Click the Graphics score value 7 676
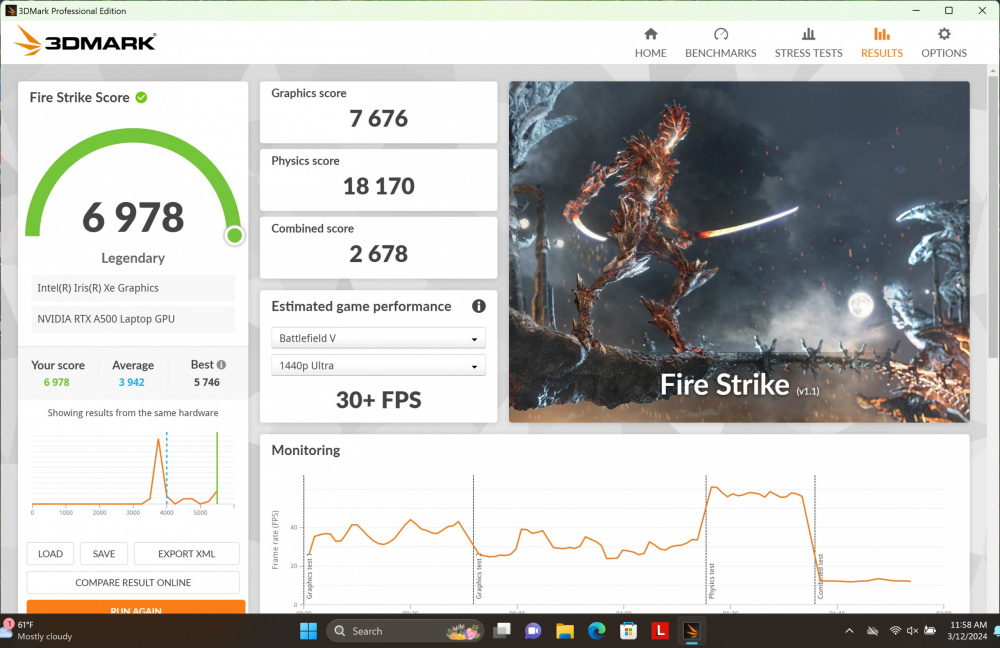1000x648 pixels. (378, 119)
